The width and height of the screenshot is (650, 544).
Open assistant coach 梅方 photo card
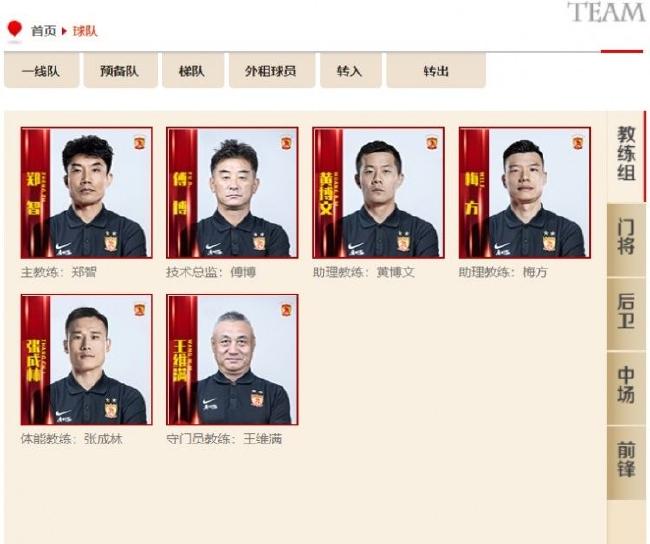click(525, 193)
